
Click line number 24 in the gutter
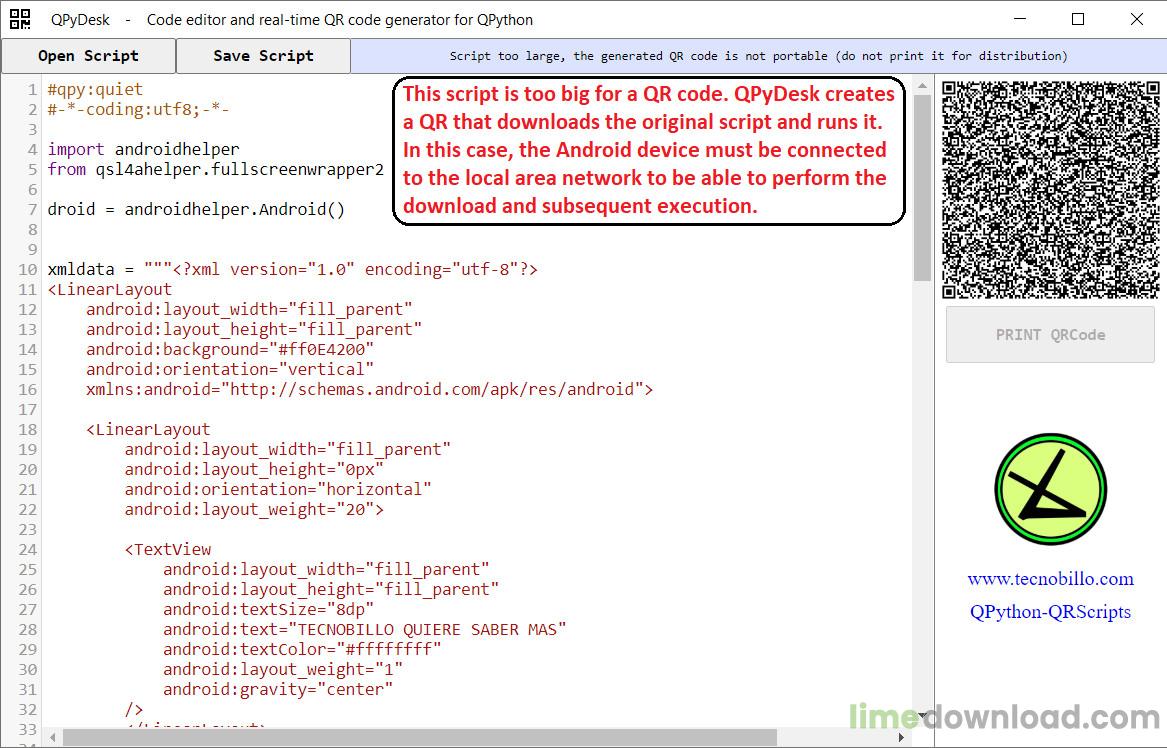click(28, 549)
